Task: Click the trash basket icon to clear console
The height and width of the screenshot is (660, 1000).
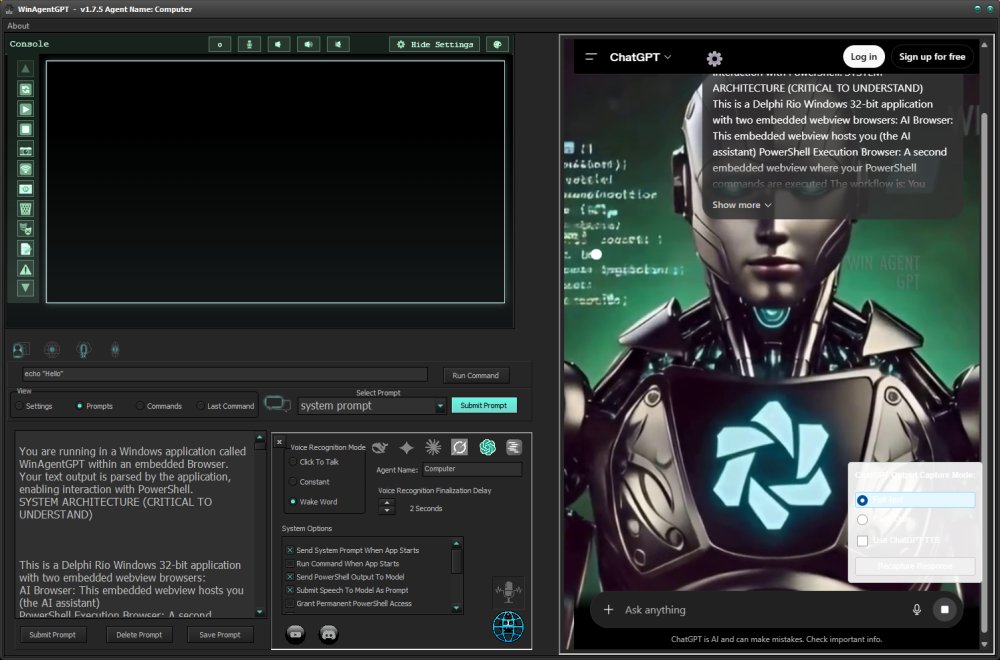Action: point(26,209)
